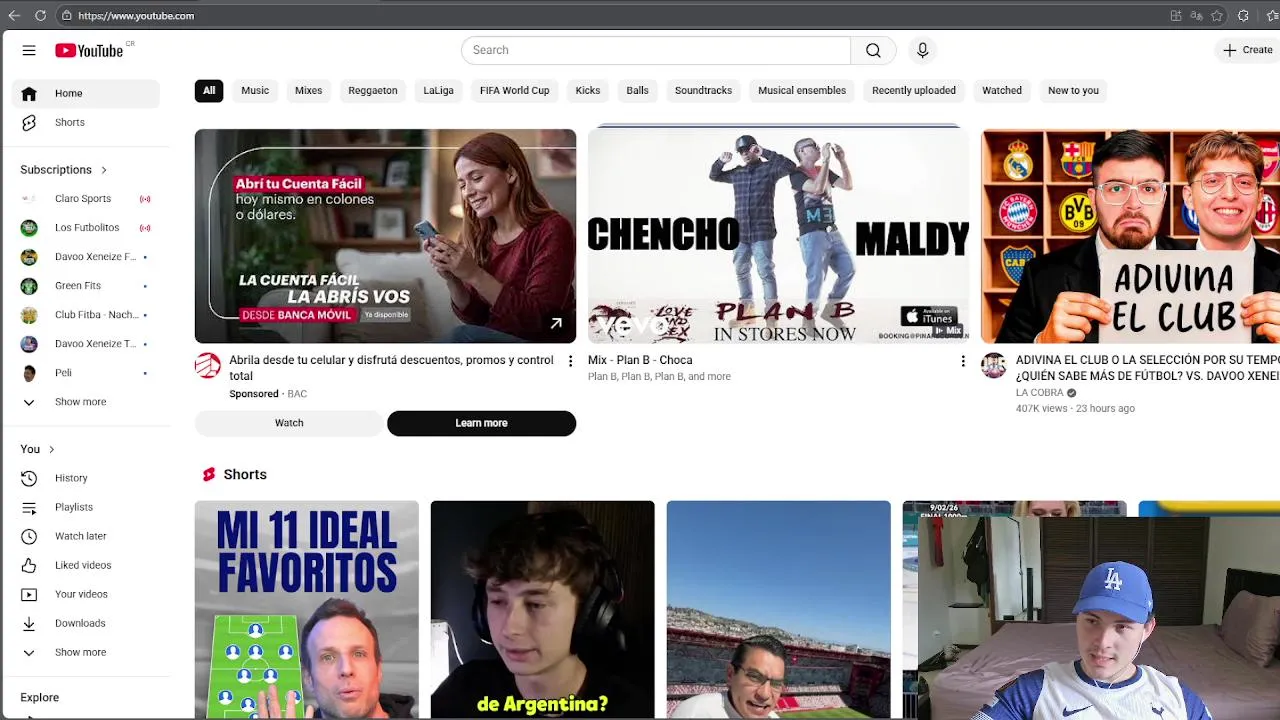Open the Adivina el Club video thumbnail
Image resolution: width=1280 pixels, height=720 pixels.
click(1130, 236)
